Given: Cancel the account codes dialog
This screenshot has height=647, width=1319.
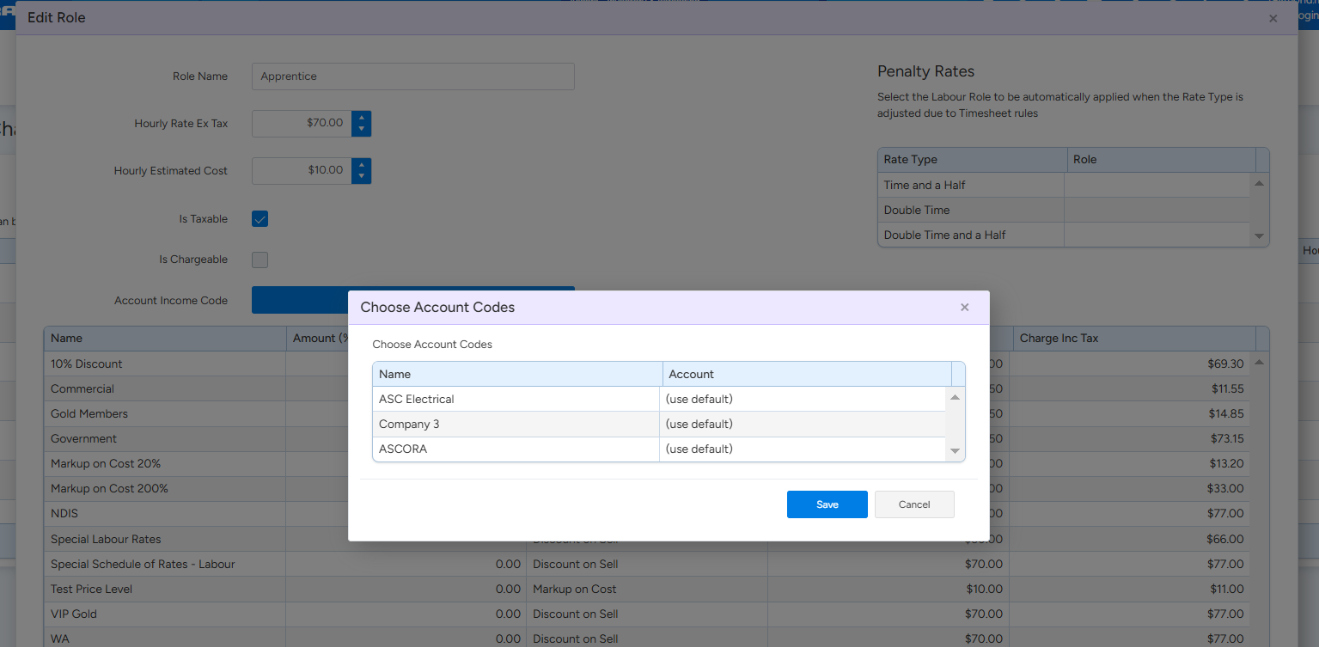Looking at the screenshot, I should [914, 504].
